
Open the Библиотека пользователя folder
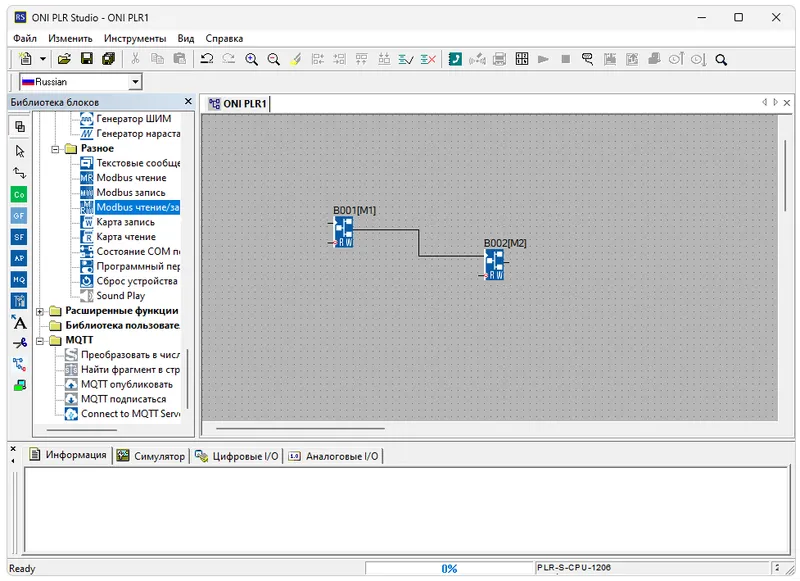point(122,325)
